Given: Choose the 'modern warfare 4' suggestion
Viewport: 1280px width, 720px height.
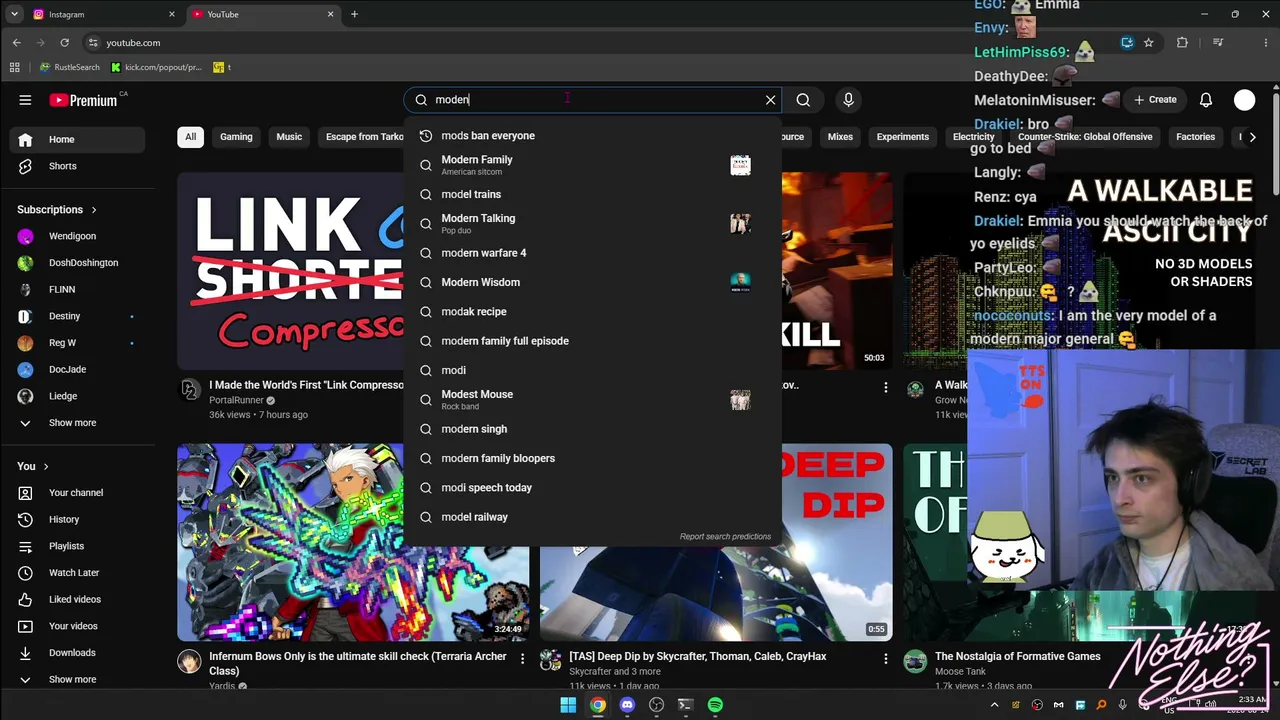Looking at the screenshot, I should coord(593,253).
